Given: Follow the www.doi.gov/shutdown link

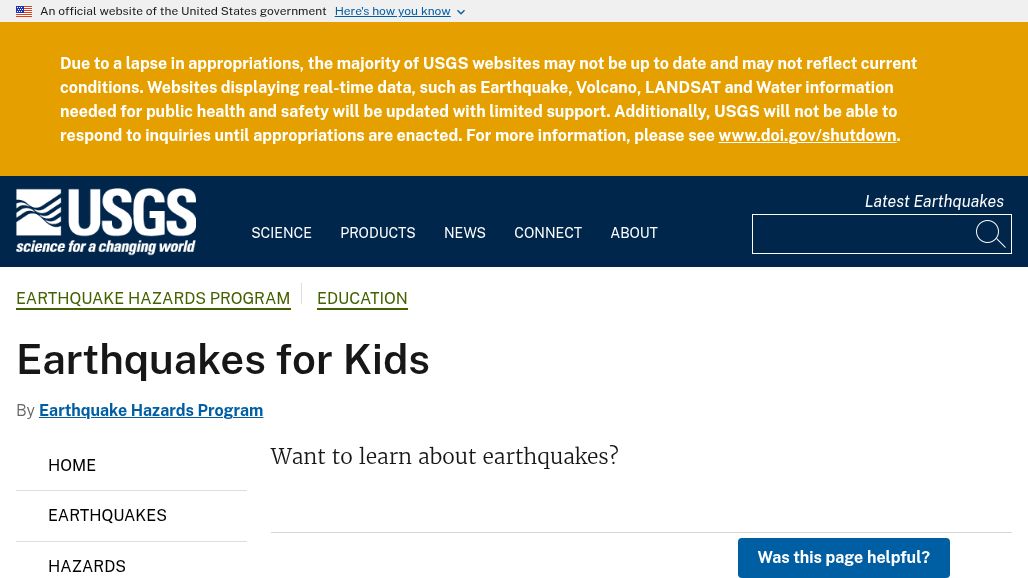Looking at the screenshot, I should point(807,136).
